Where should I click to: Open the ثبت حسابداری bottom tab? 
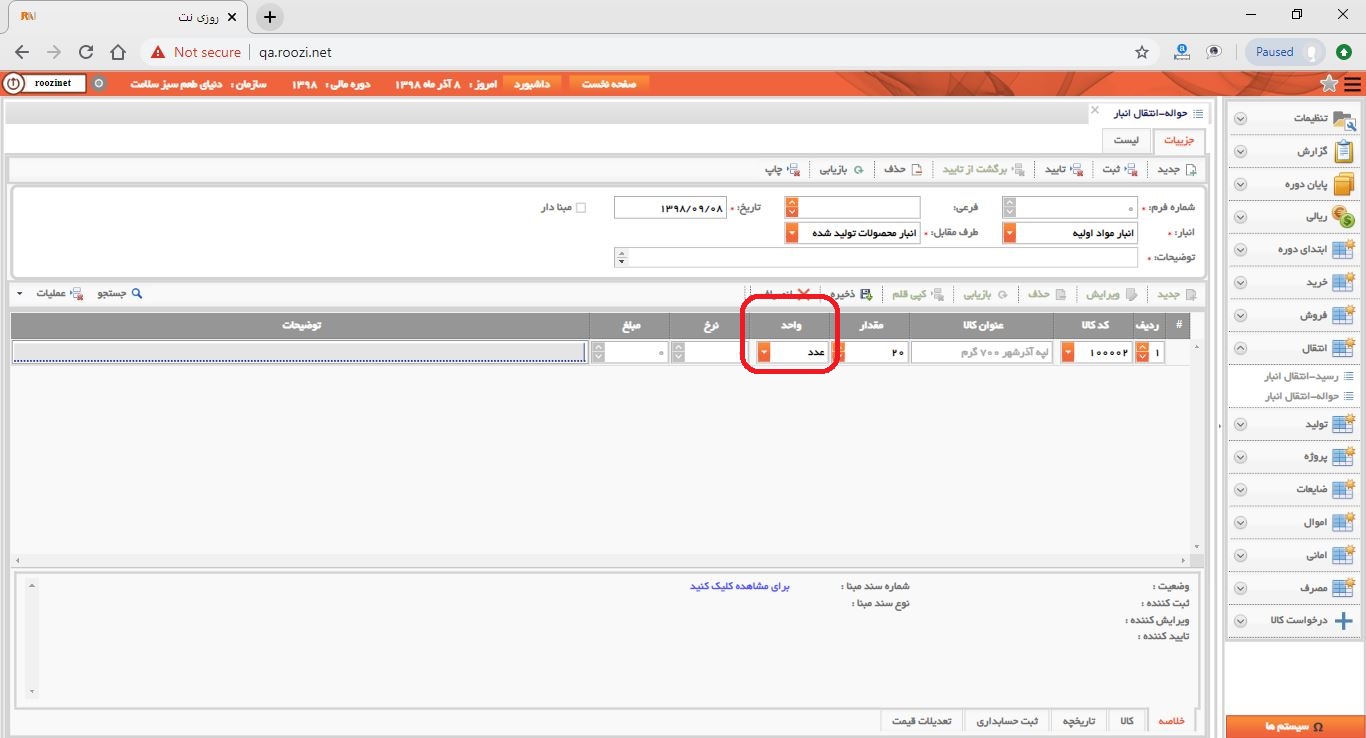click(x=1007, y=721)
